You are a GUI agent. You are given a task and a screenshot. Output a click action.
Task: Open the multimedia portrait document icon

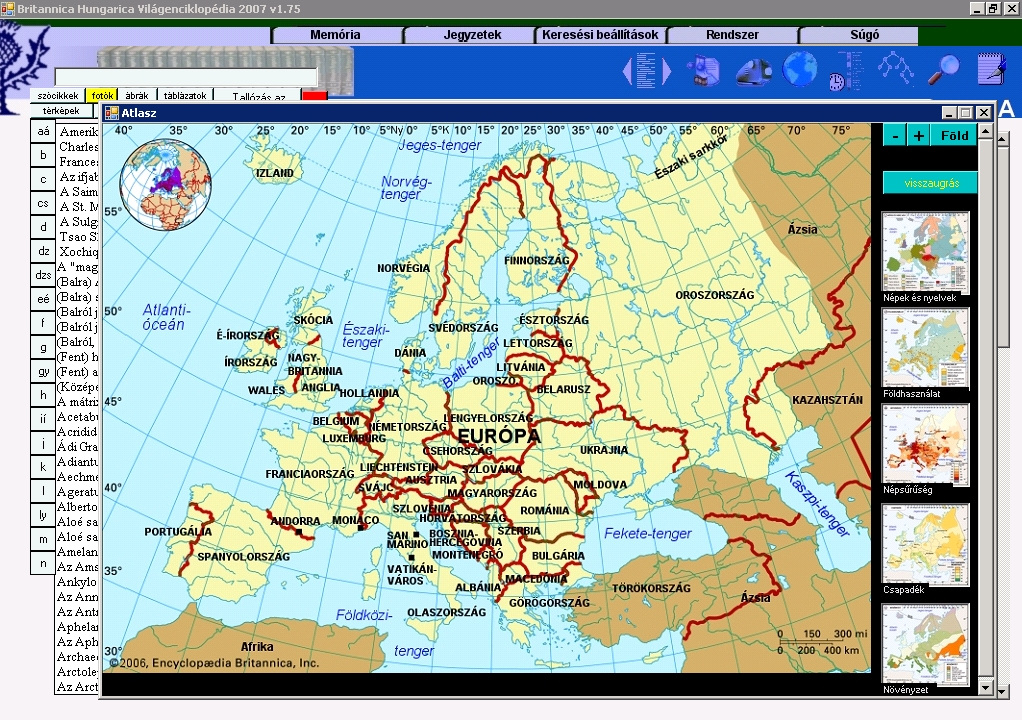(x=705, y=70)
